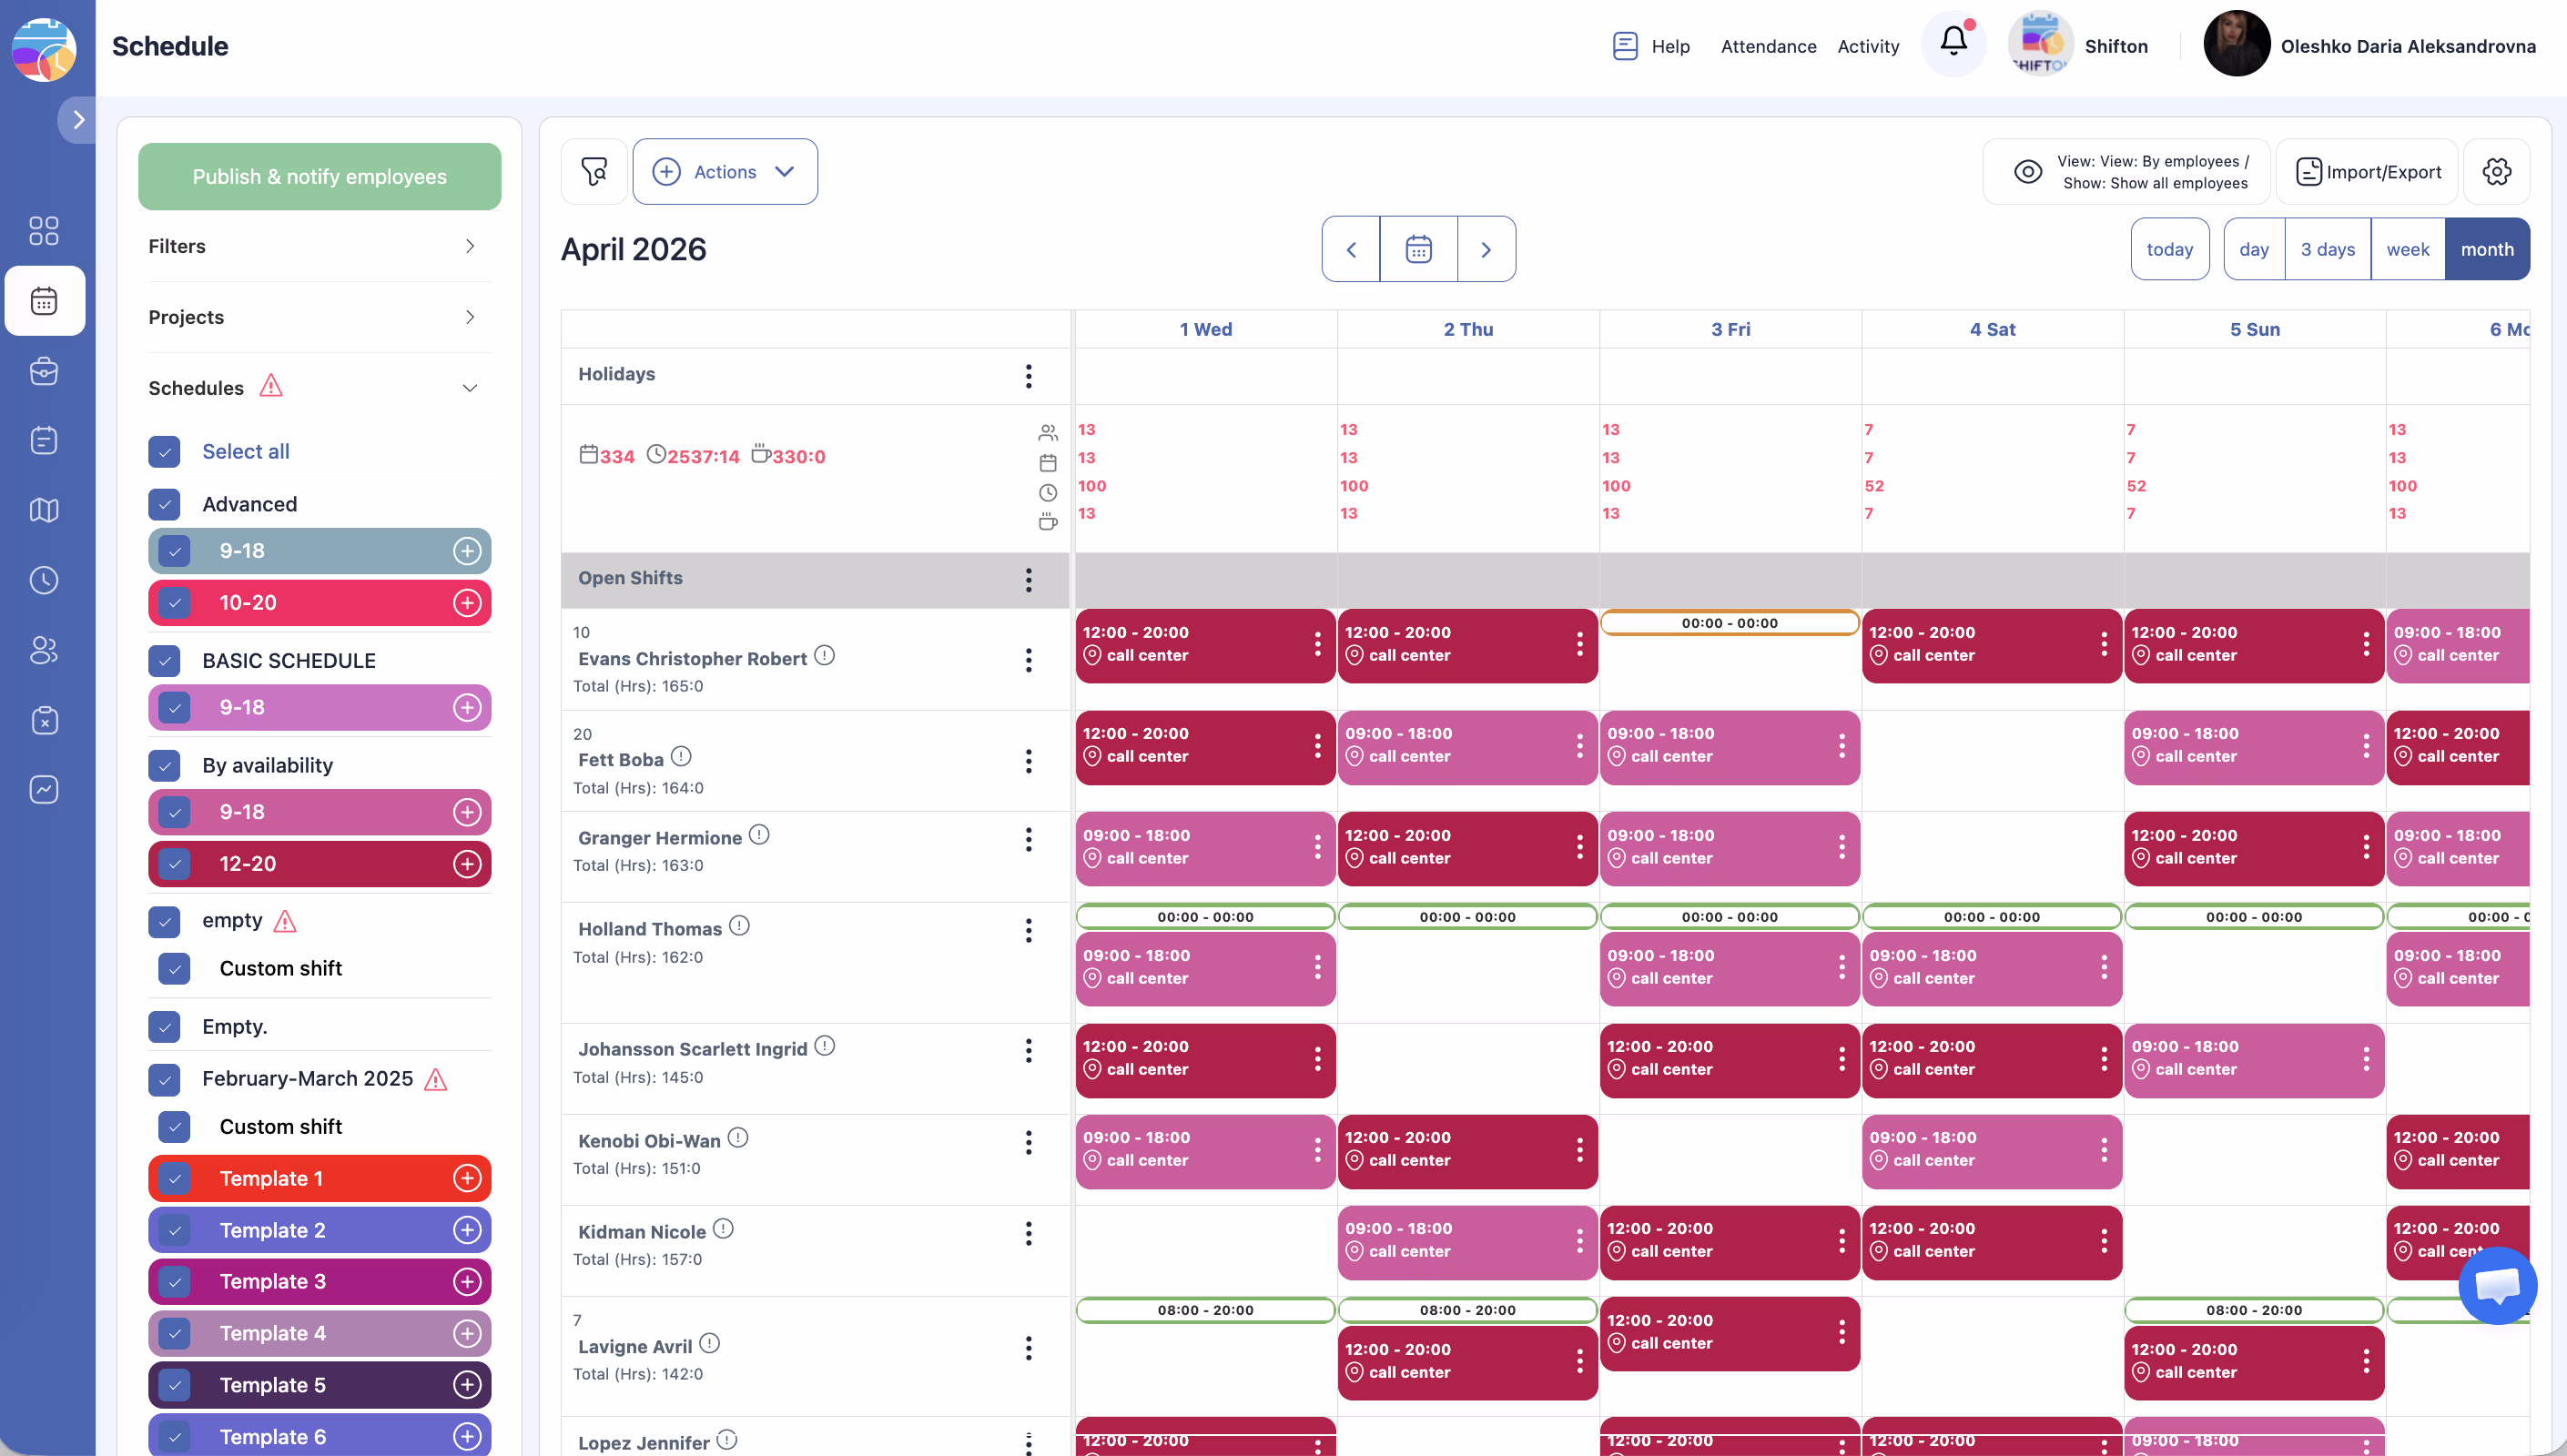Click info icon next to Fett Boba
Viewport: 2567px width, 1456px height.
click(681, 757)
